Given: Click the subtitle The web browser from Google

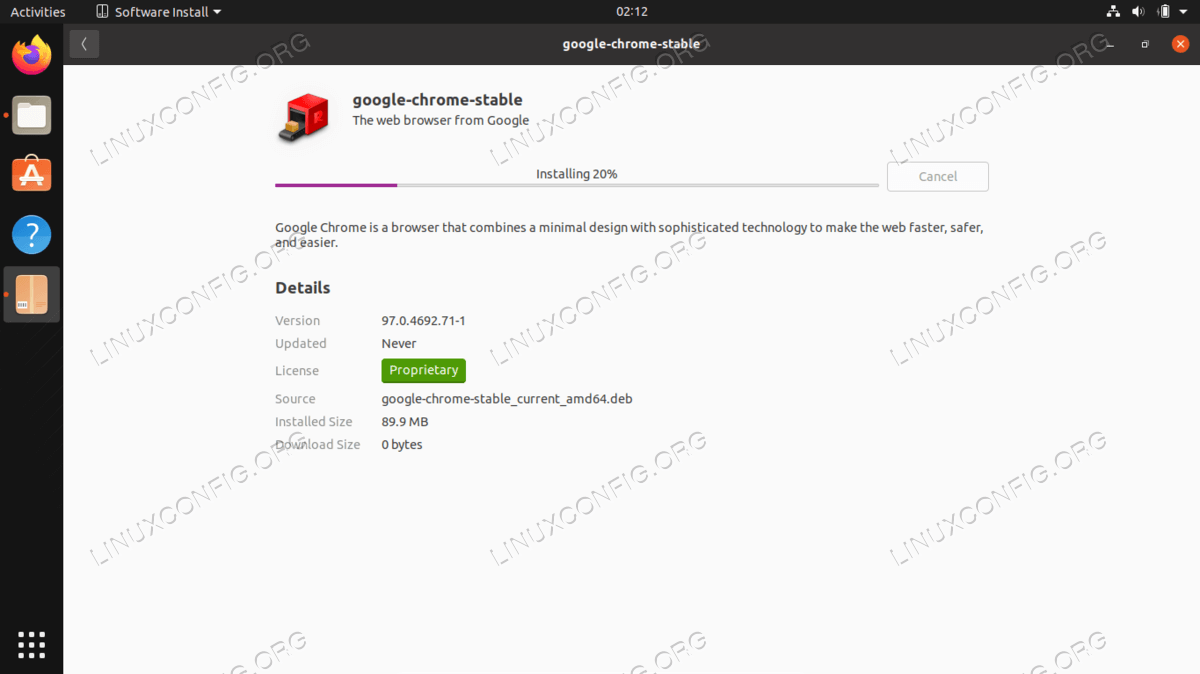Looking at the screenshot, I should pos(441,120).
